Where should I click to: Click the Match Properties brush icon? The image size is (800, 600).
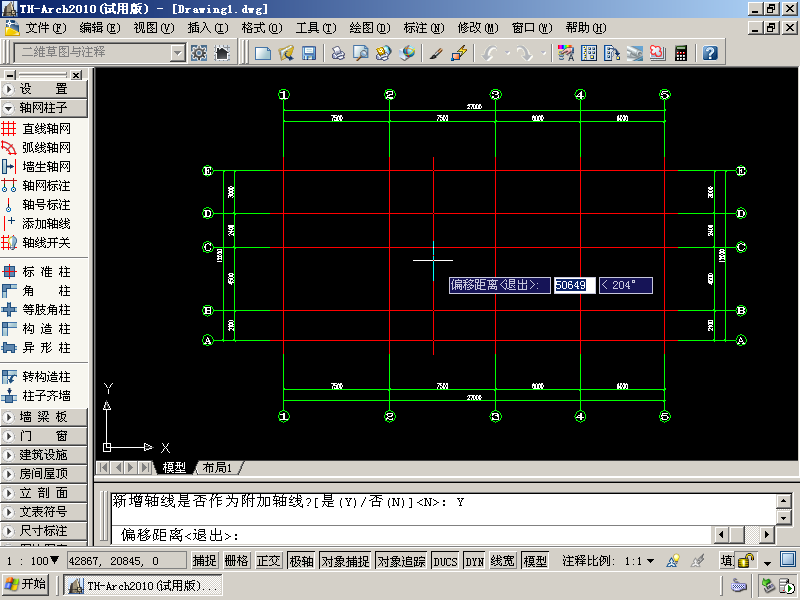[436, 53]
